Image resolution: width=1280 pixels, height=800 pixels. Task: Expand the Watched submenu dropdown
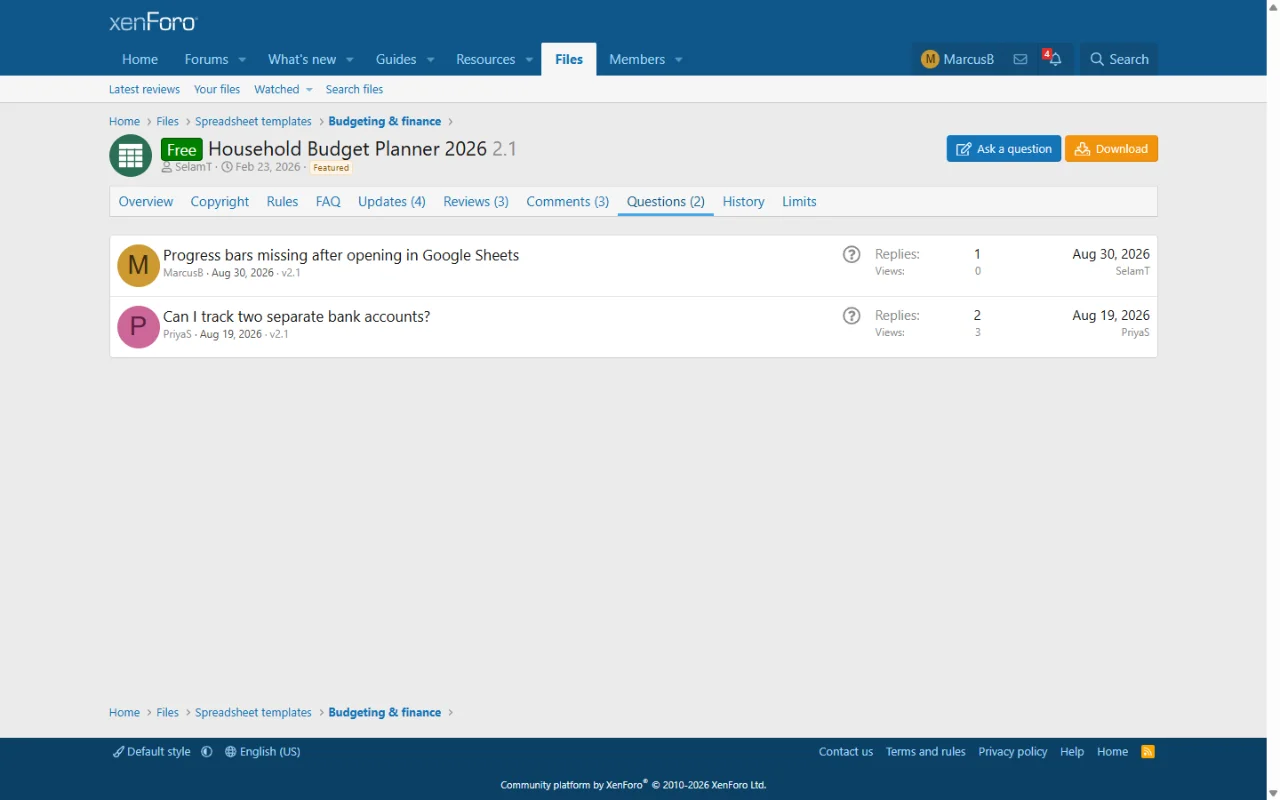(309, 90)
